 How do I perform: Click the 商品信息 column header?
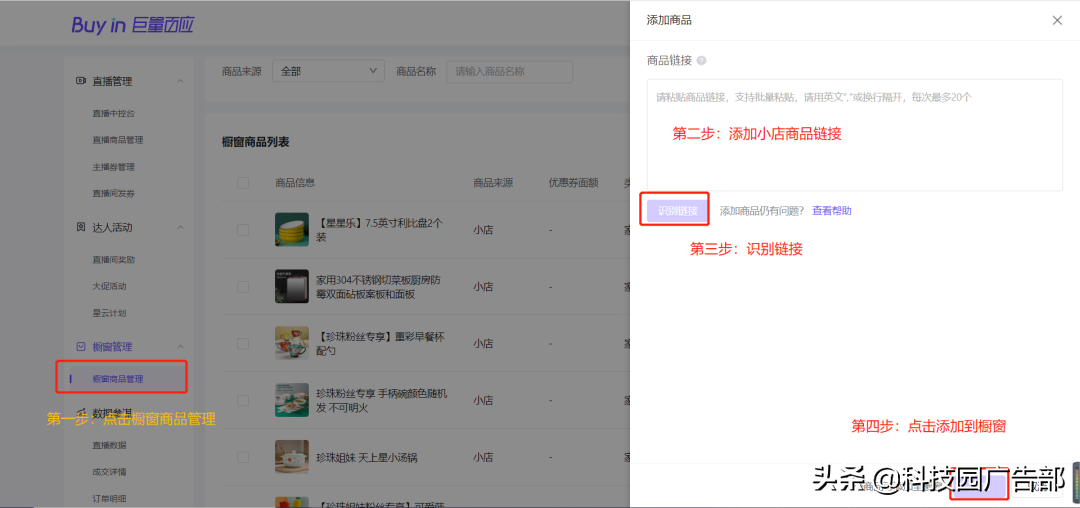tap(295, 183)
